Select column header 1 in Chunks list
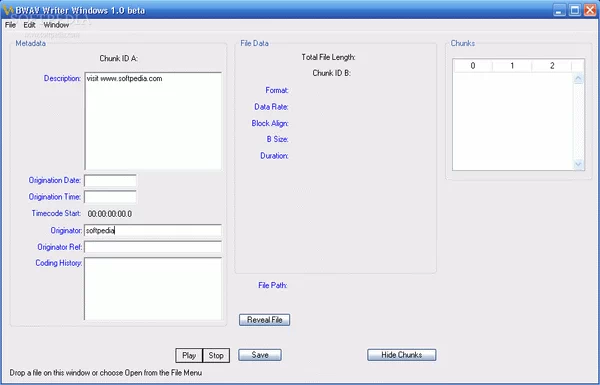Viewport: 600px width, 385px height. (x=512, y=66)
